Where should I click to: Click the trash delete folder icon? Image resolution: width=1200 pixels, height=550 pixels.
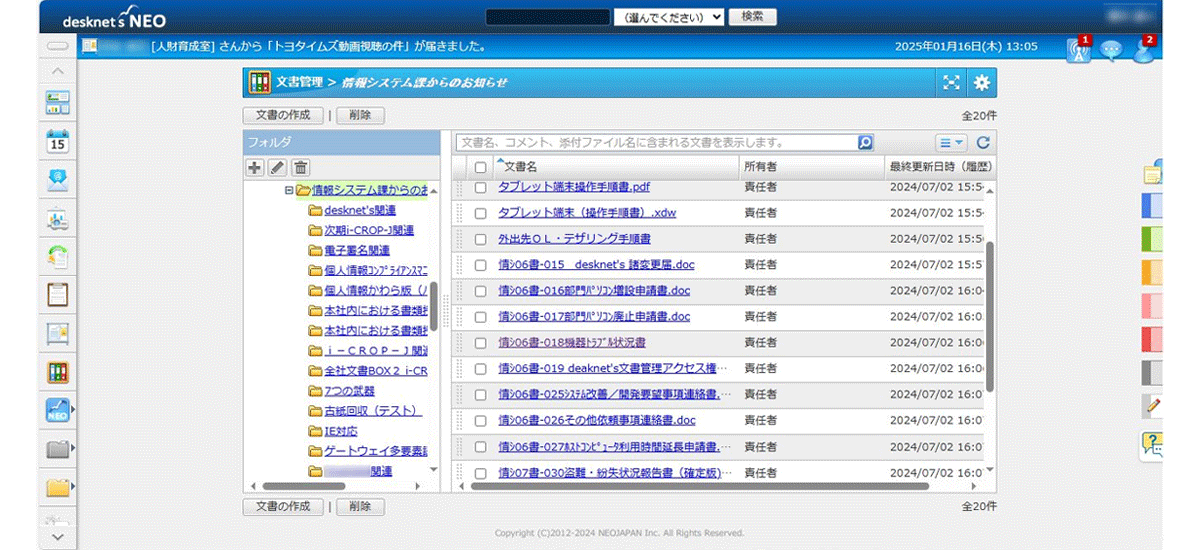tap(300, 168)
